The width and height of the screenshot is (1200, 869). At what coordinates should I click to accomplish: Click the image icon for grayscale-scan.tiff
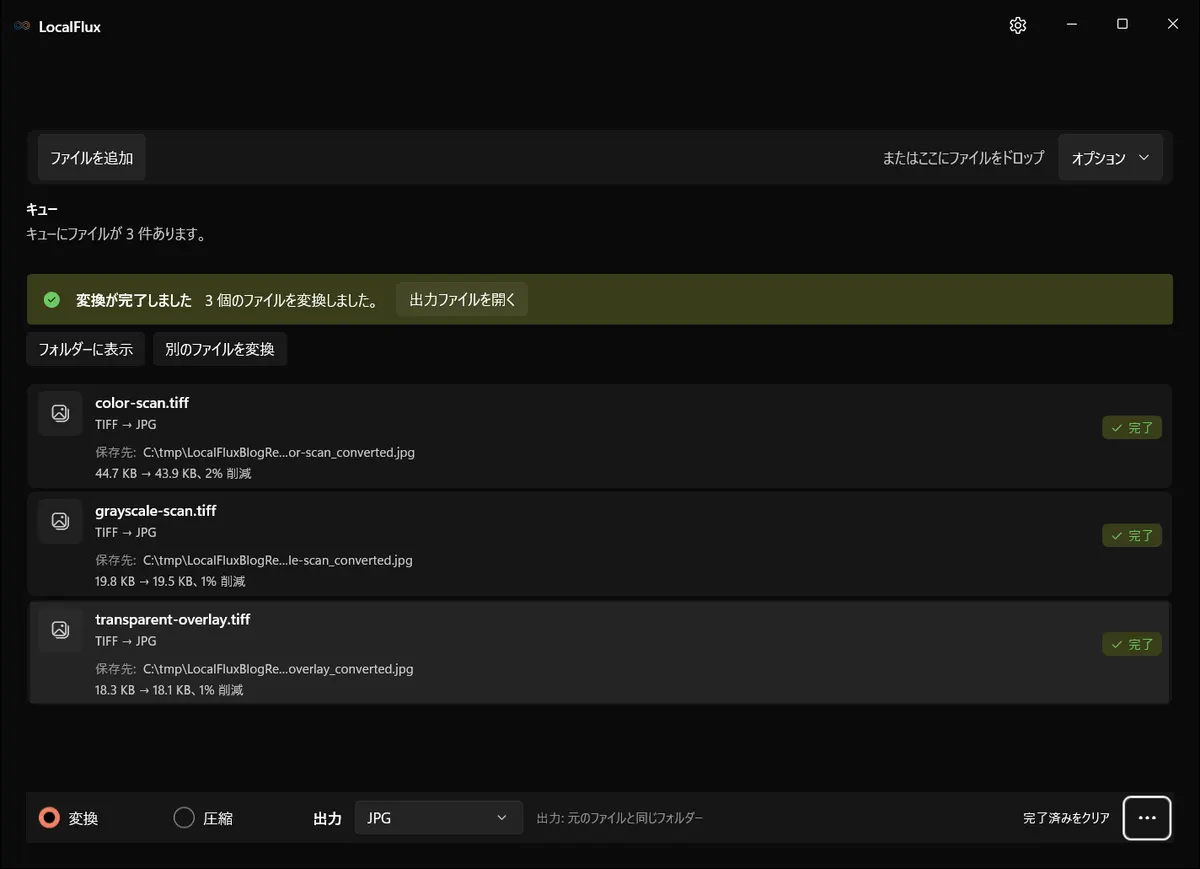click(x=60, y=521)
